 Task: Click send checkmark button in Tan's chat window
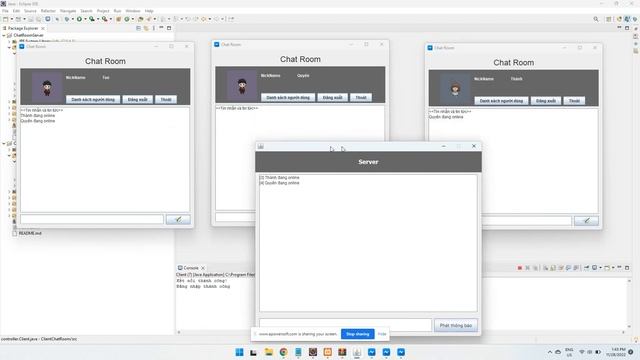(x=178, y=220)
